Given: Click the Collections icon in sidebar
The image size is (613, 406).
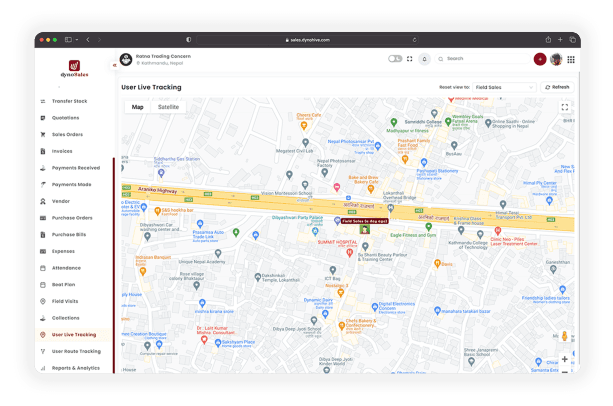Looking at the screenshot, I should click(43, 318).
